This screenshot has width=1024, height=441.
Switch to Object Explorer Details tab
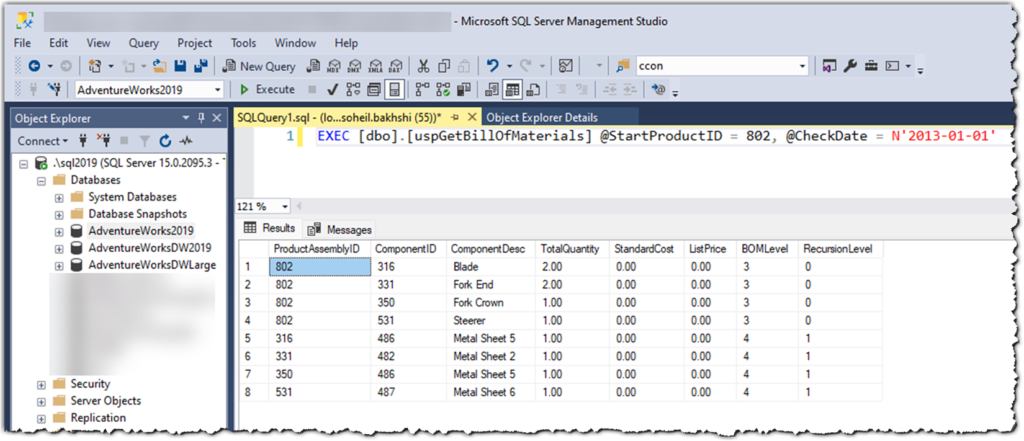[541, 118]
